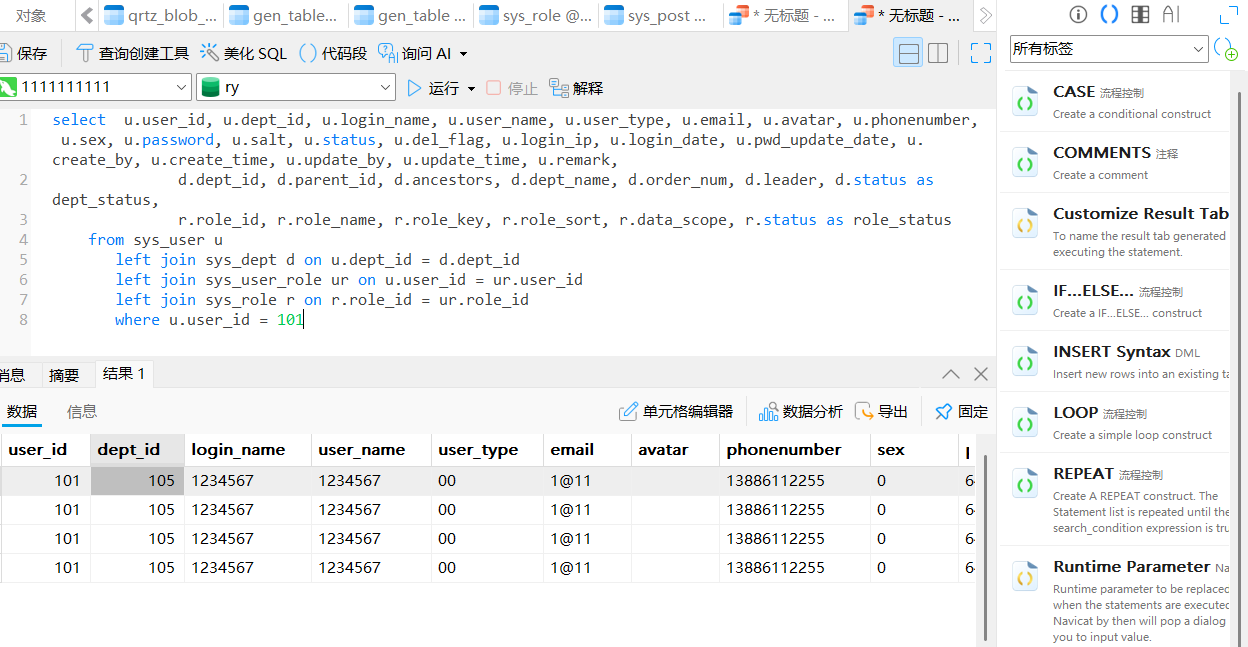Show the 信息 info view
1248x647 pixels.
click(x=82, y=411)
